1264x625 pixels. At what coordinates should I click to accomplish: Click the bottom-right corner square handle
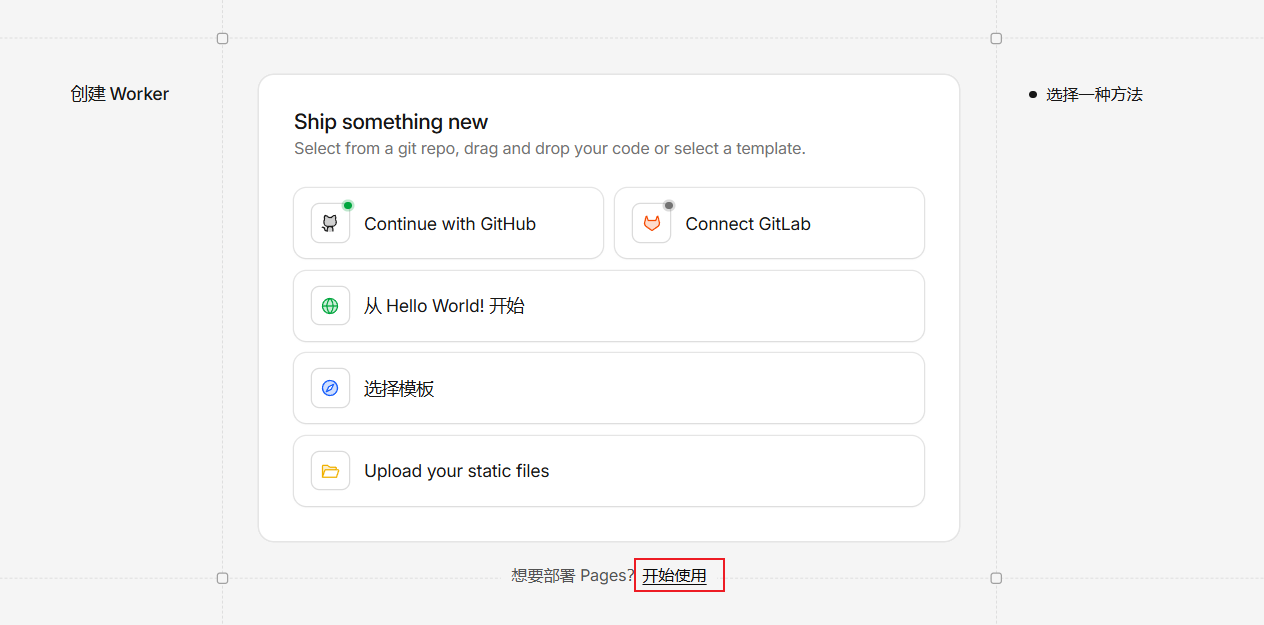(x=996, y=578)
